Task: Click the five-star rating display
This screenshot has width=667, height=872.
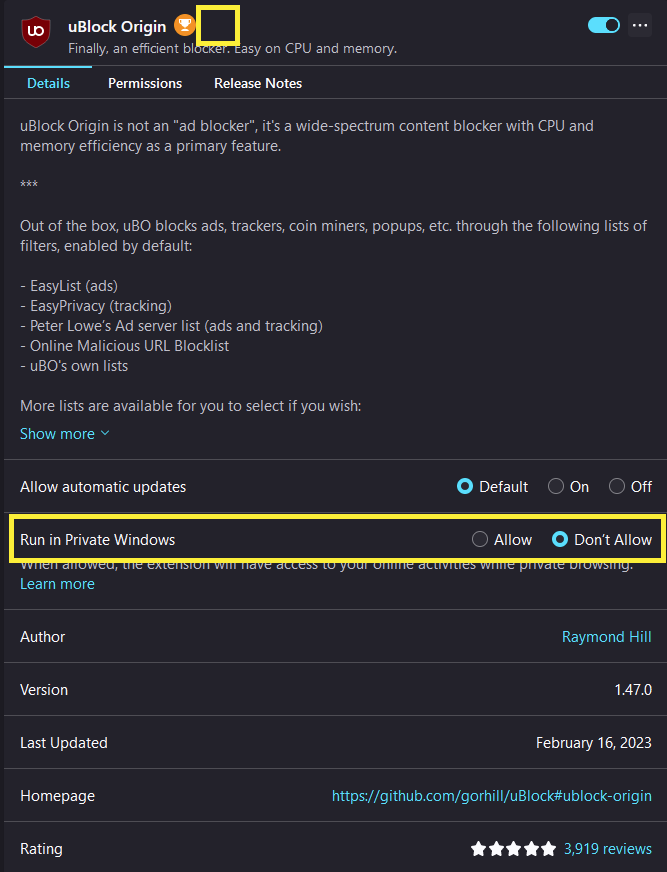Action: (x=513, y=849)
